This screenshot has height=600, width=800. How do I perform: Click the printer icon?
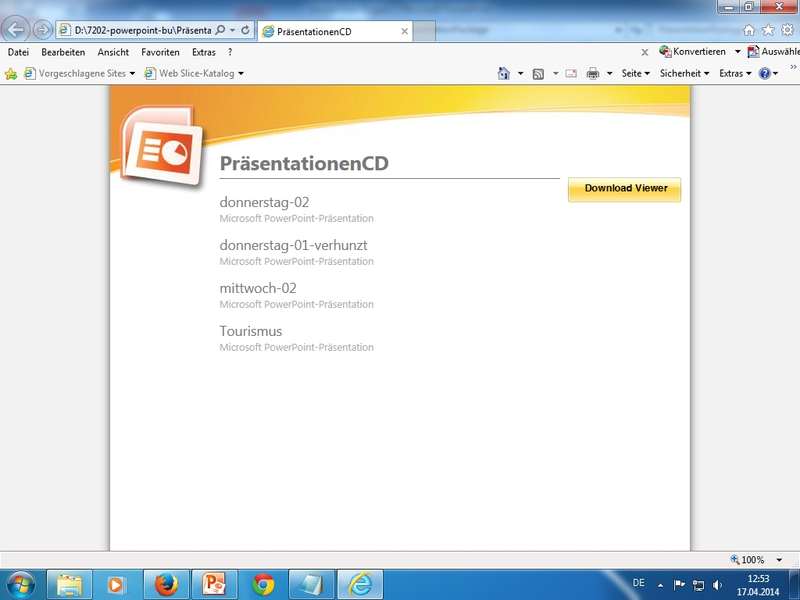[x=593, y=74]
